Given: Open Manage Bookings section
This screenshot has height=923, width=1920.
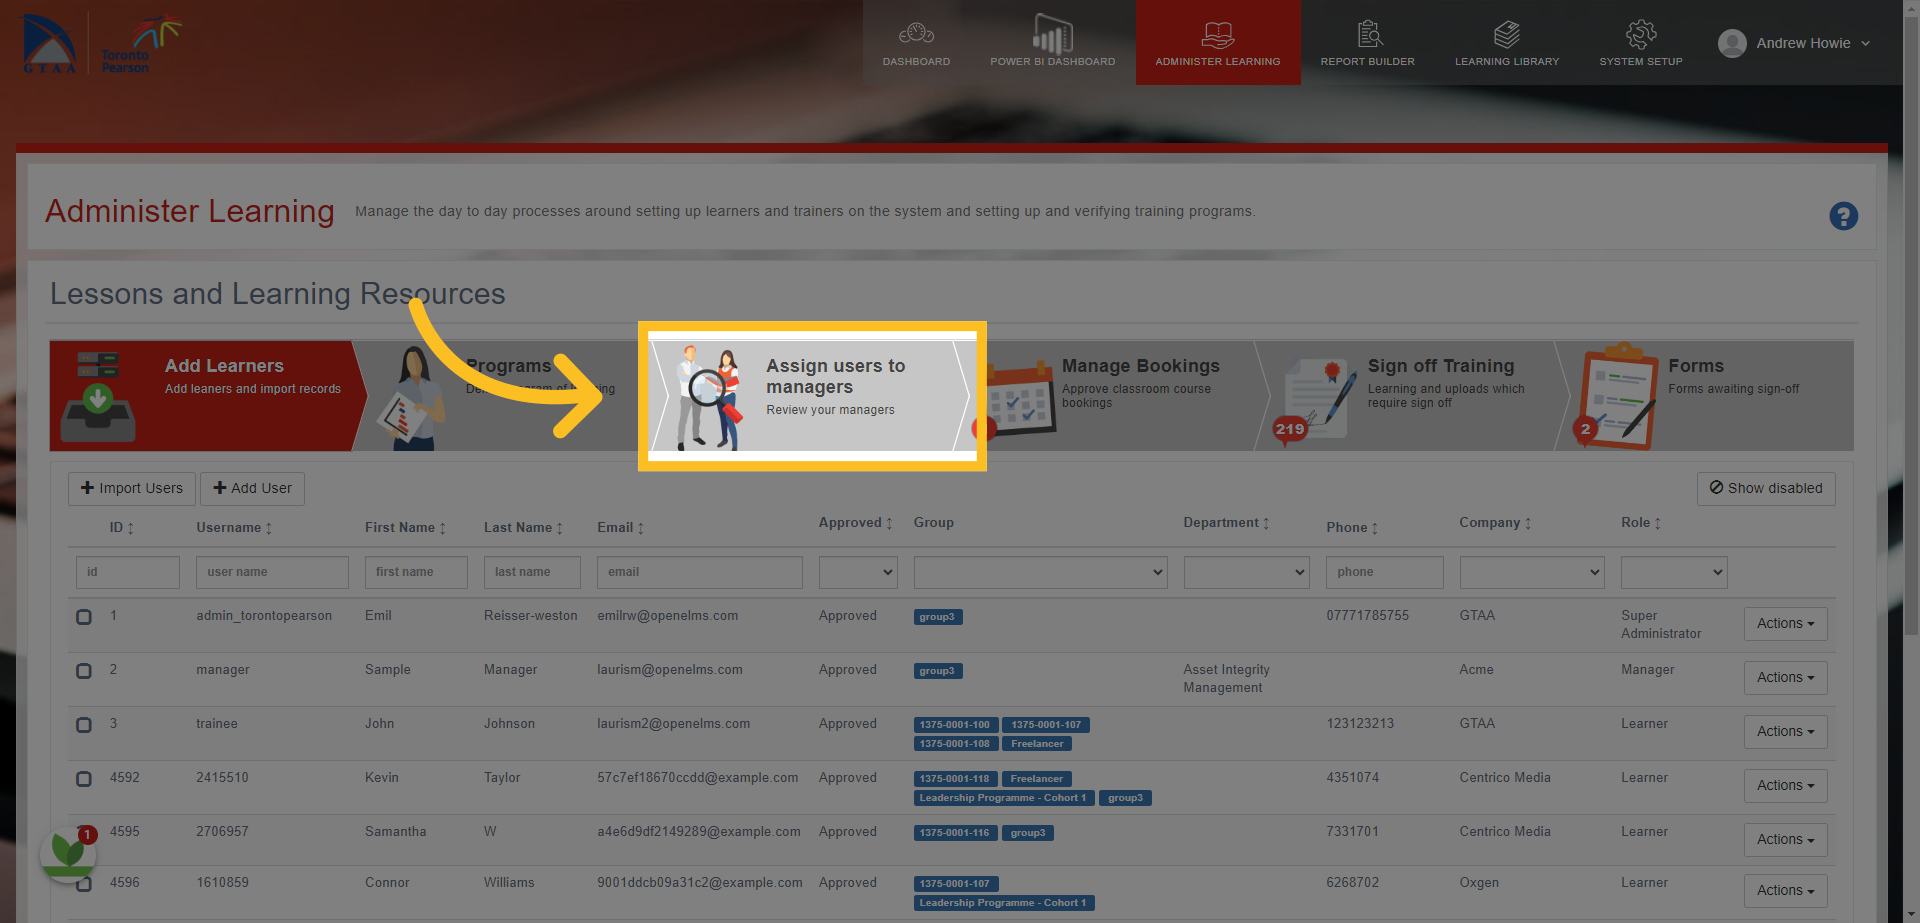Looking at the screenshot, I should [x=1120, y=396].
